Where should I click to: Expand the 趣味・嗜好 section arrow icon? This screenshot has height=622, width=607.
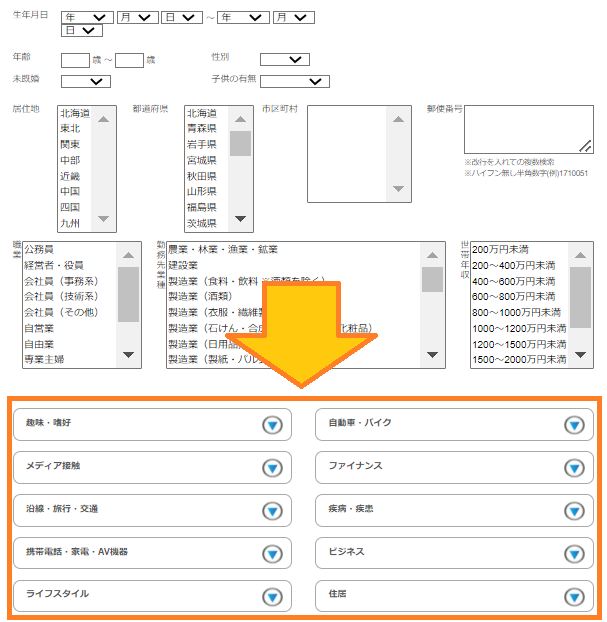pos(272,425)
